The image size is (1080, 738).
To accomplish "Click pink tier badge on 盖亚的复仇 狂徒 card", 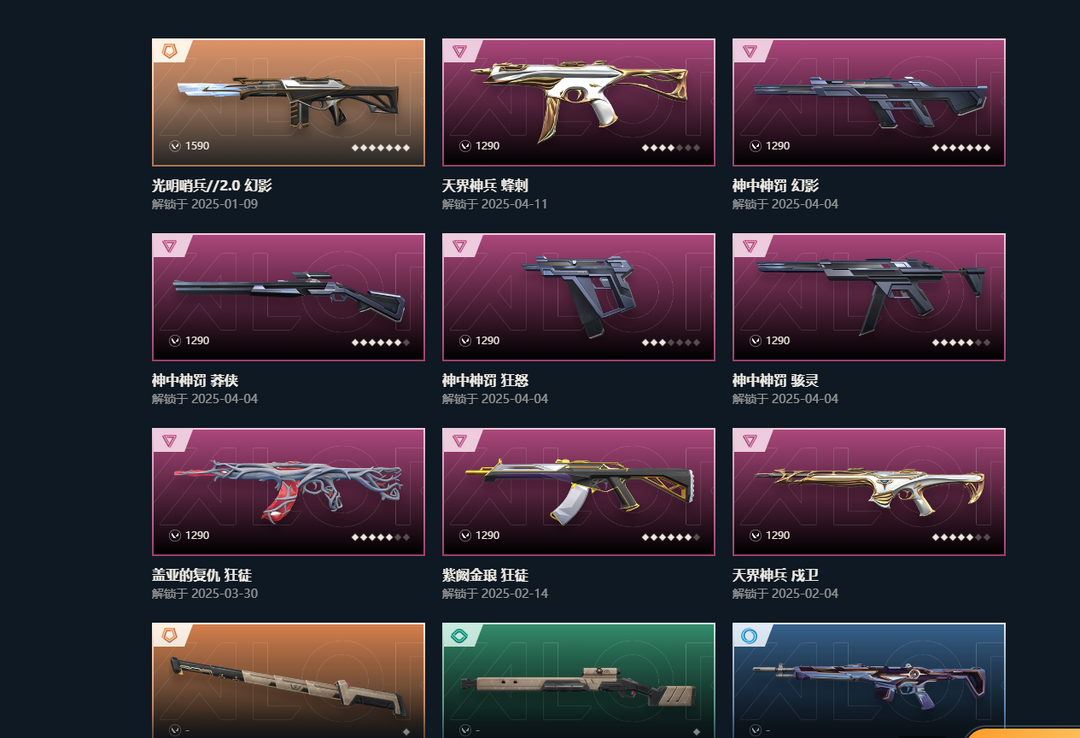I will pyautogui.click(x=169, y=440).
